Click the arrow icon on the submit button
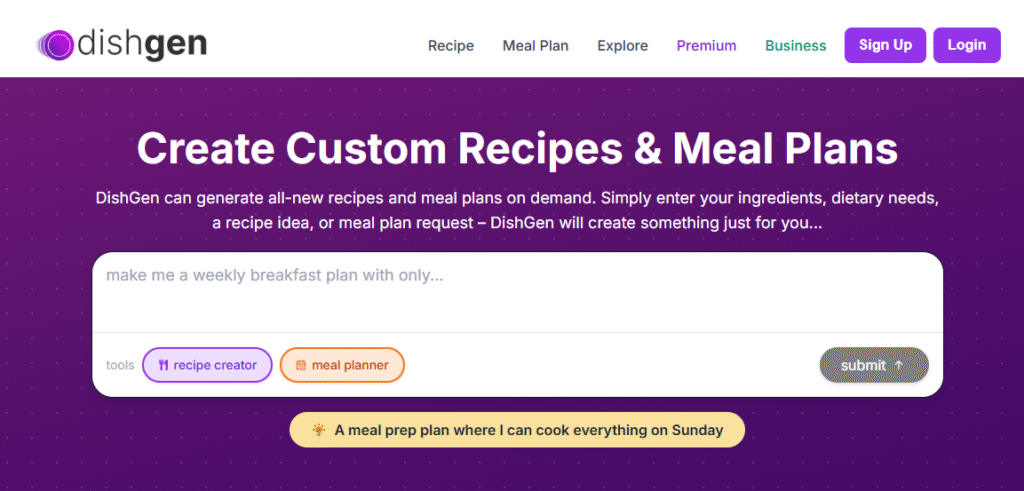 click(x=898, y=365)
